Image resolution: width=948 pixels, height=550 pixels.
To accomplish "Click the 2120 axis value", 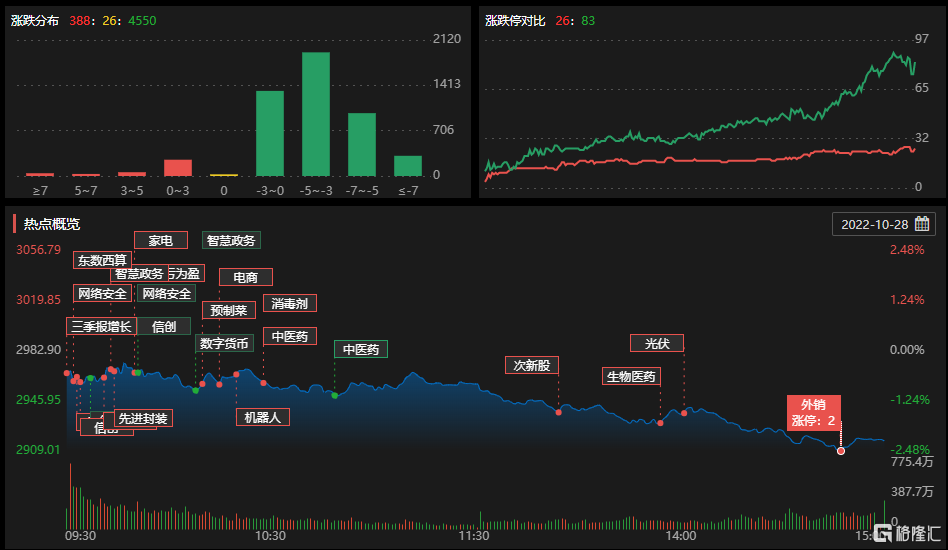I will click(x=447, y=39).
